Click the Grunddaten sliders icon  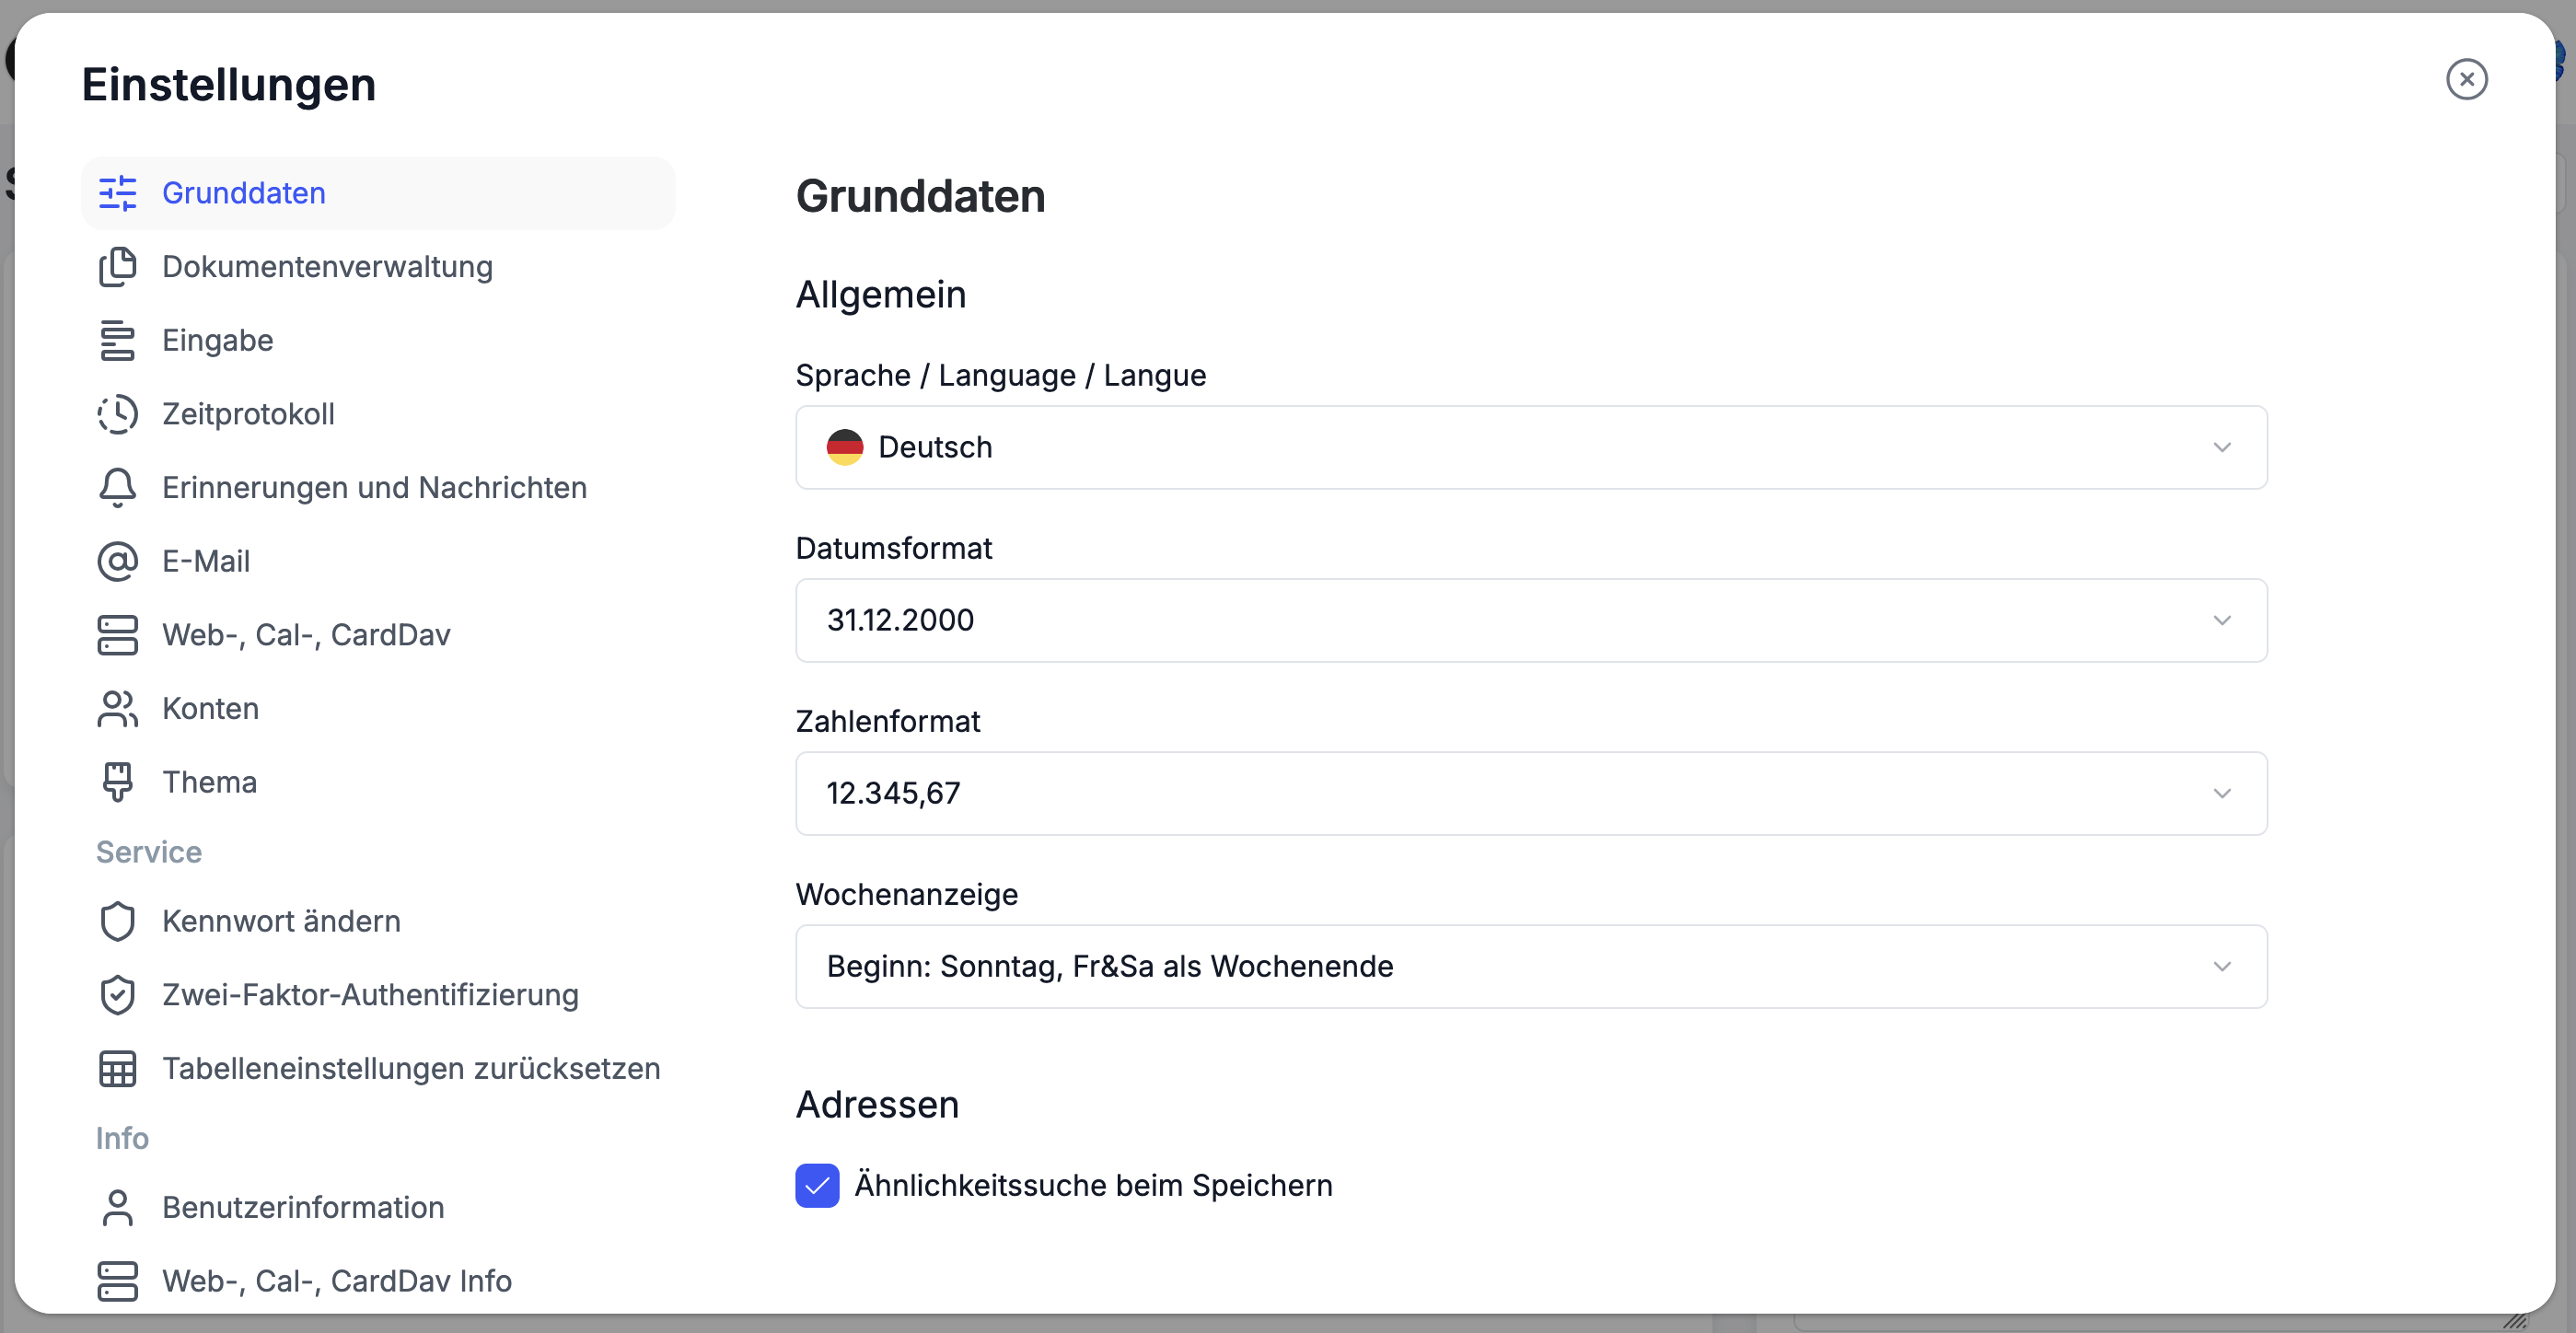[x=118, y=193]
